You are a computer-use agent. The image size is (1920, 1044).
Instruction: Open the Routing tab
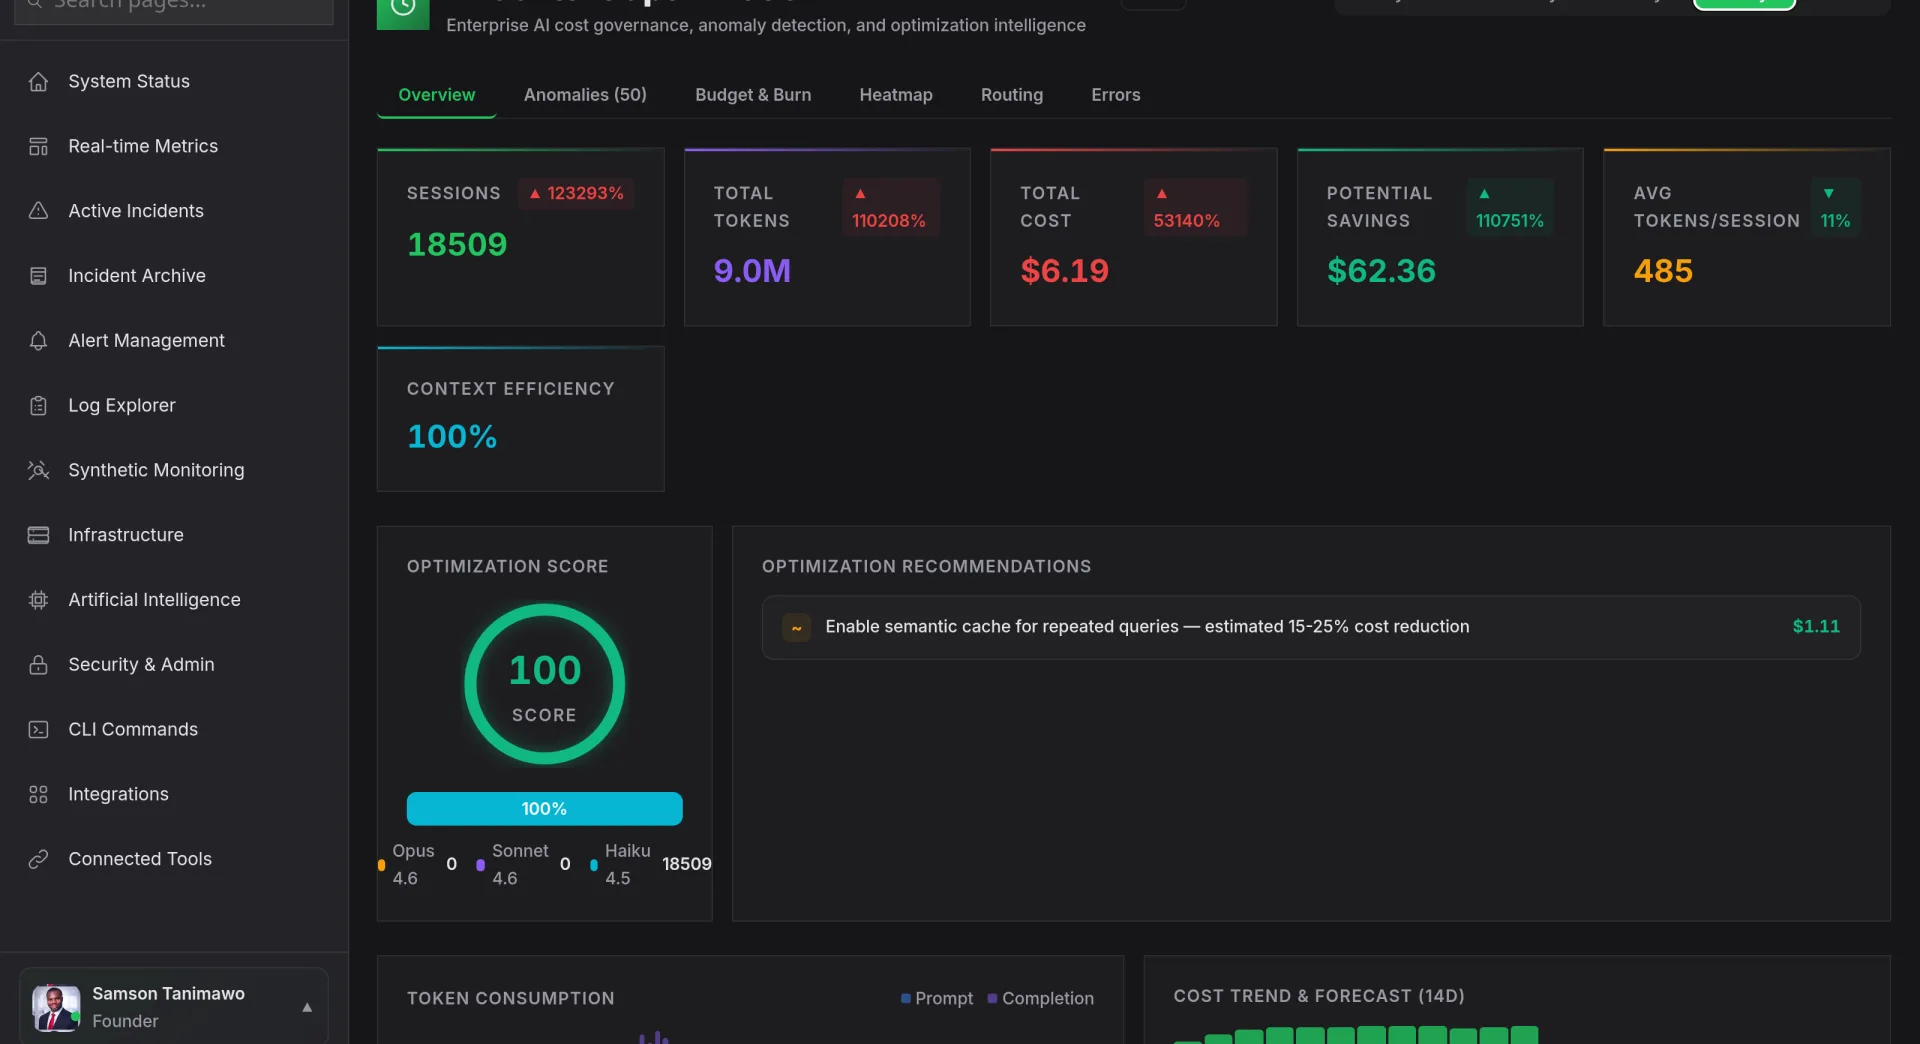(1011, 95)
